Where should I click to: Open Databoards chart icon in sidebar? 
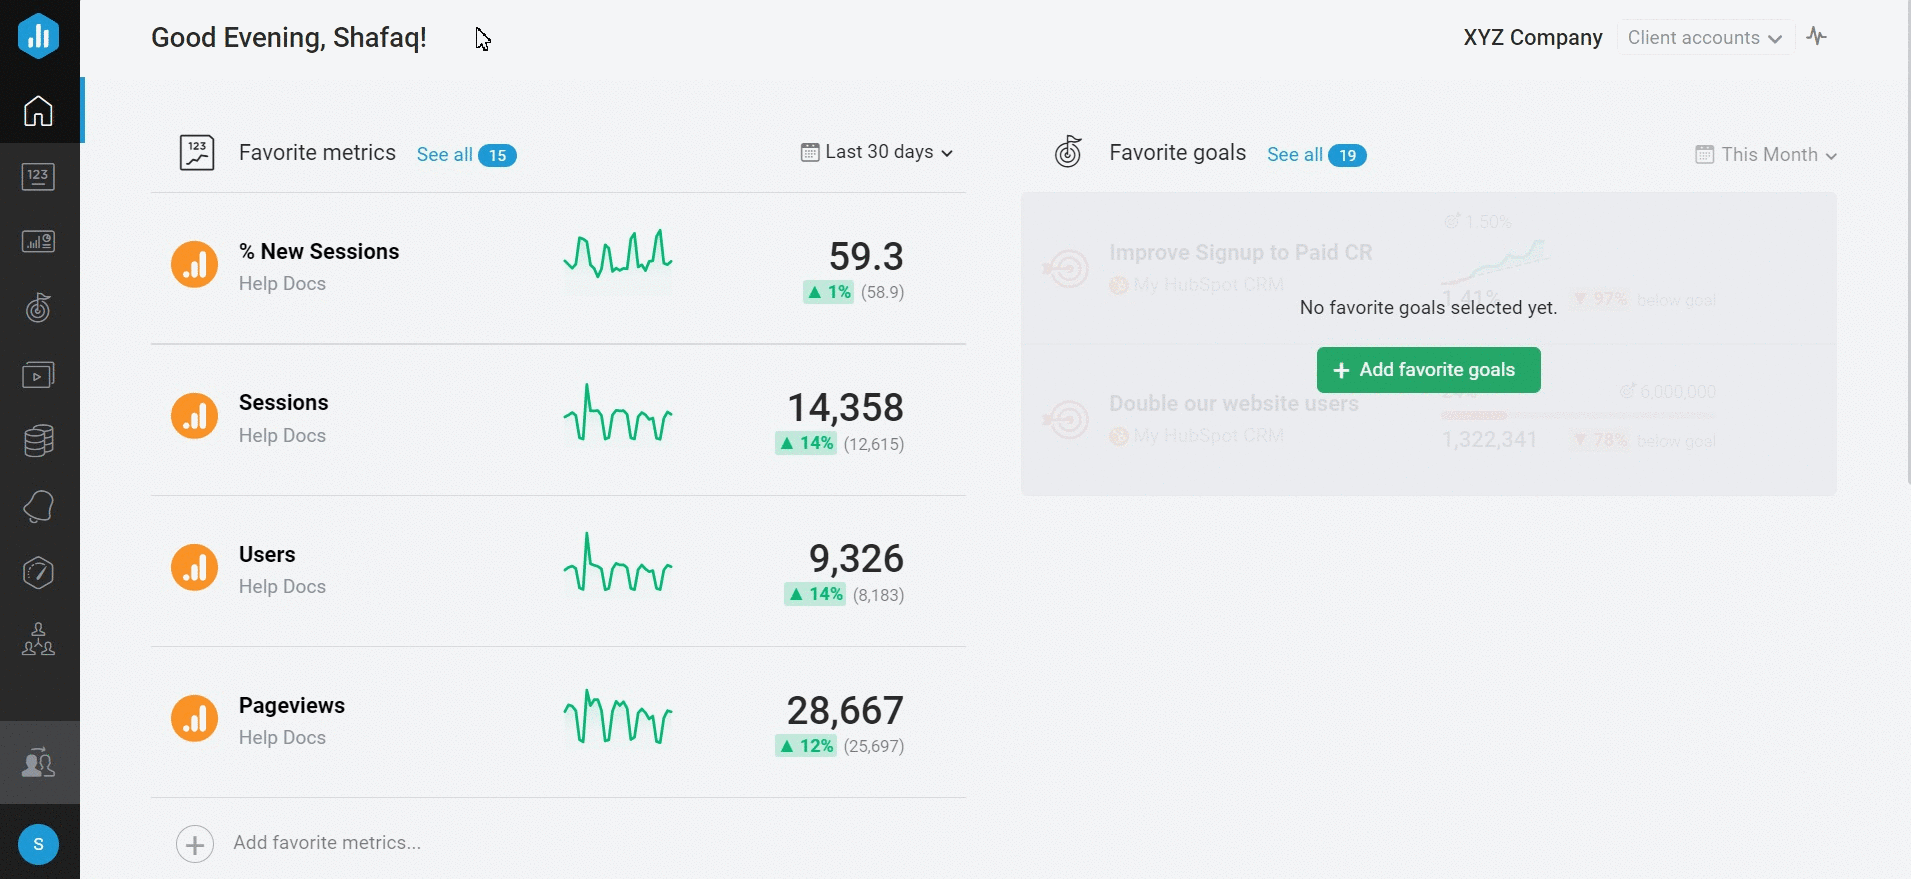pyautogui.click(x=39, y=242)
